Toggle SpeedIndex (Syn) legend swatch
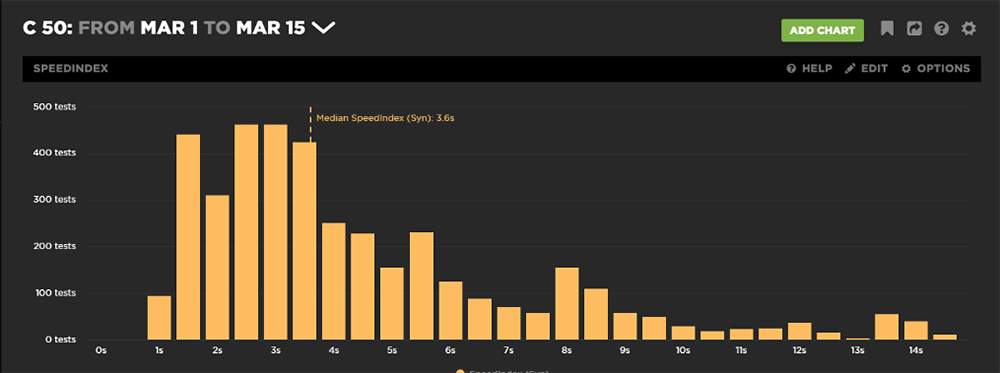The width and height of the screenshot is (1000, 373). pyautogui.click(x=460, y=371)
